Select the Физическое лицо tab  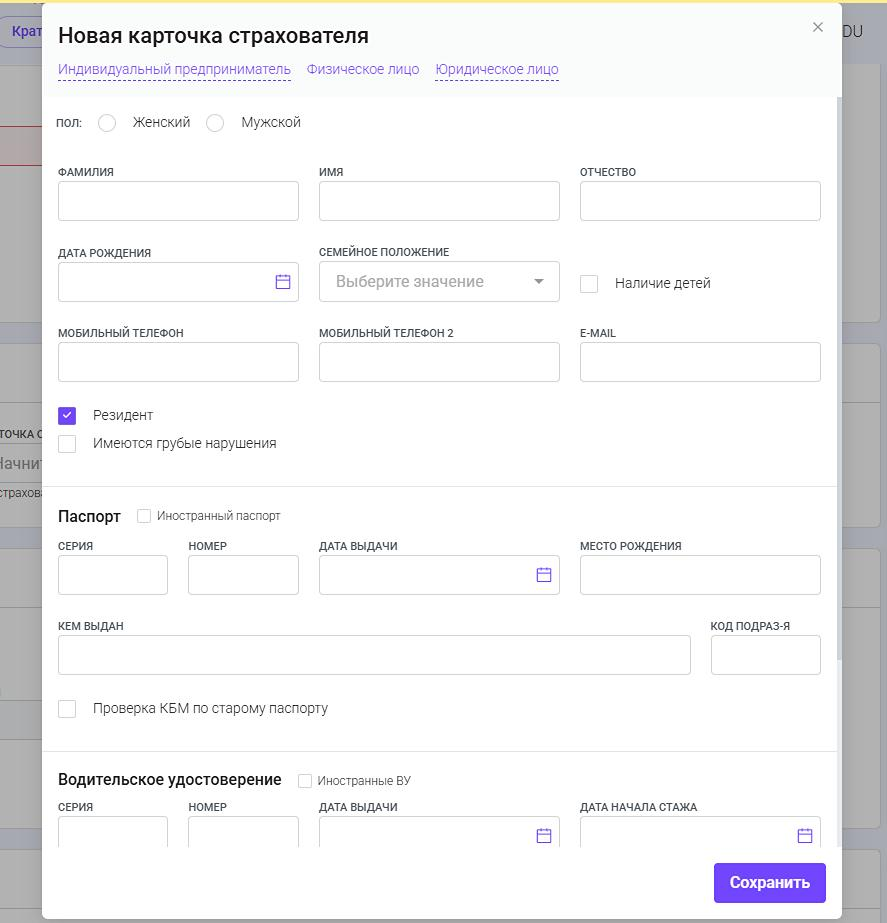pos(363,69)
